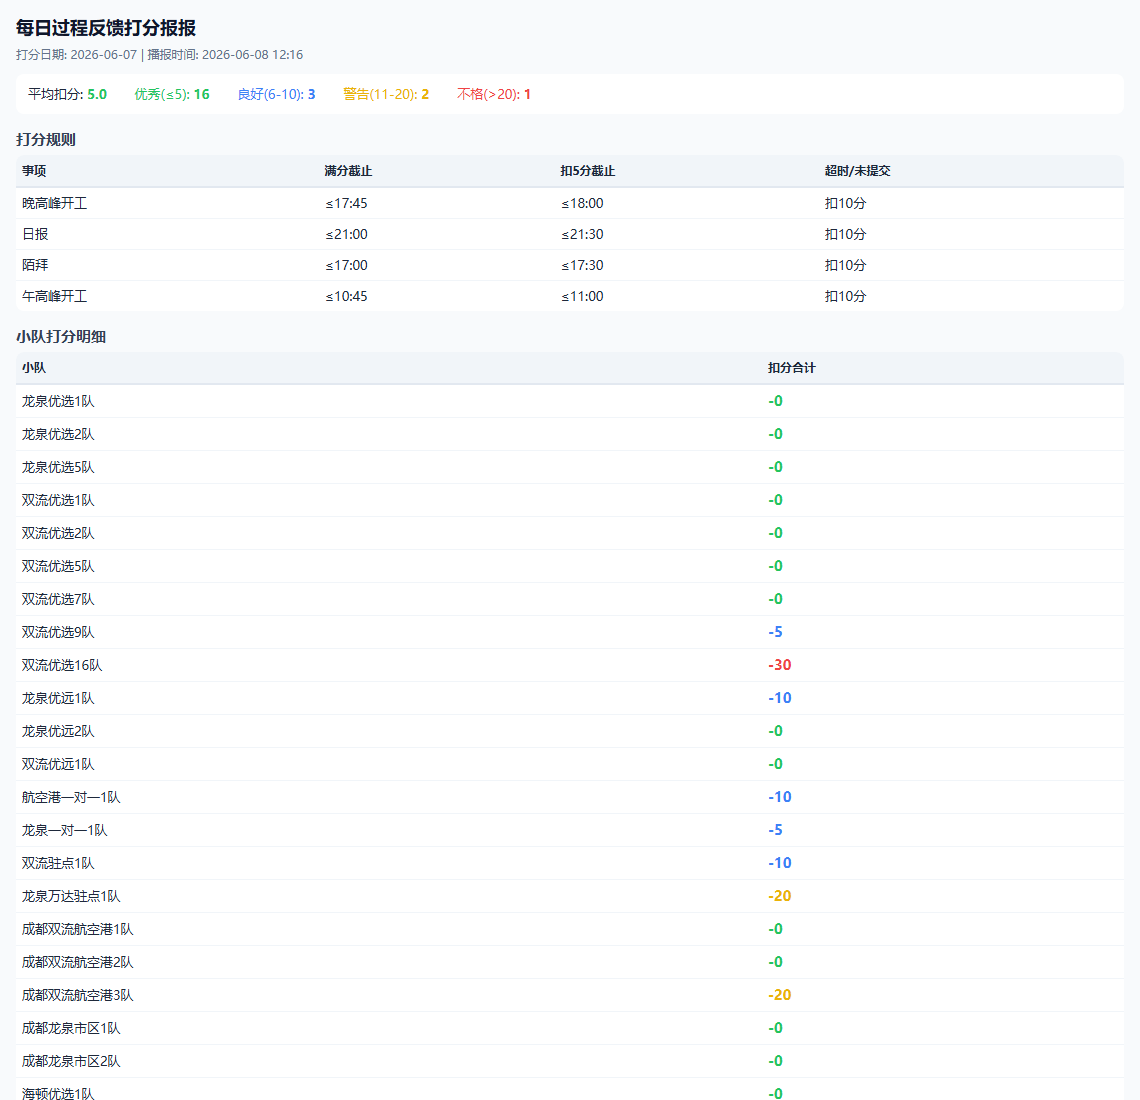Viewport: 1140px width, 1100px height.
Task: Click the red -30 score
Action: click(x=779, y=665)
